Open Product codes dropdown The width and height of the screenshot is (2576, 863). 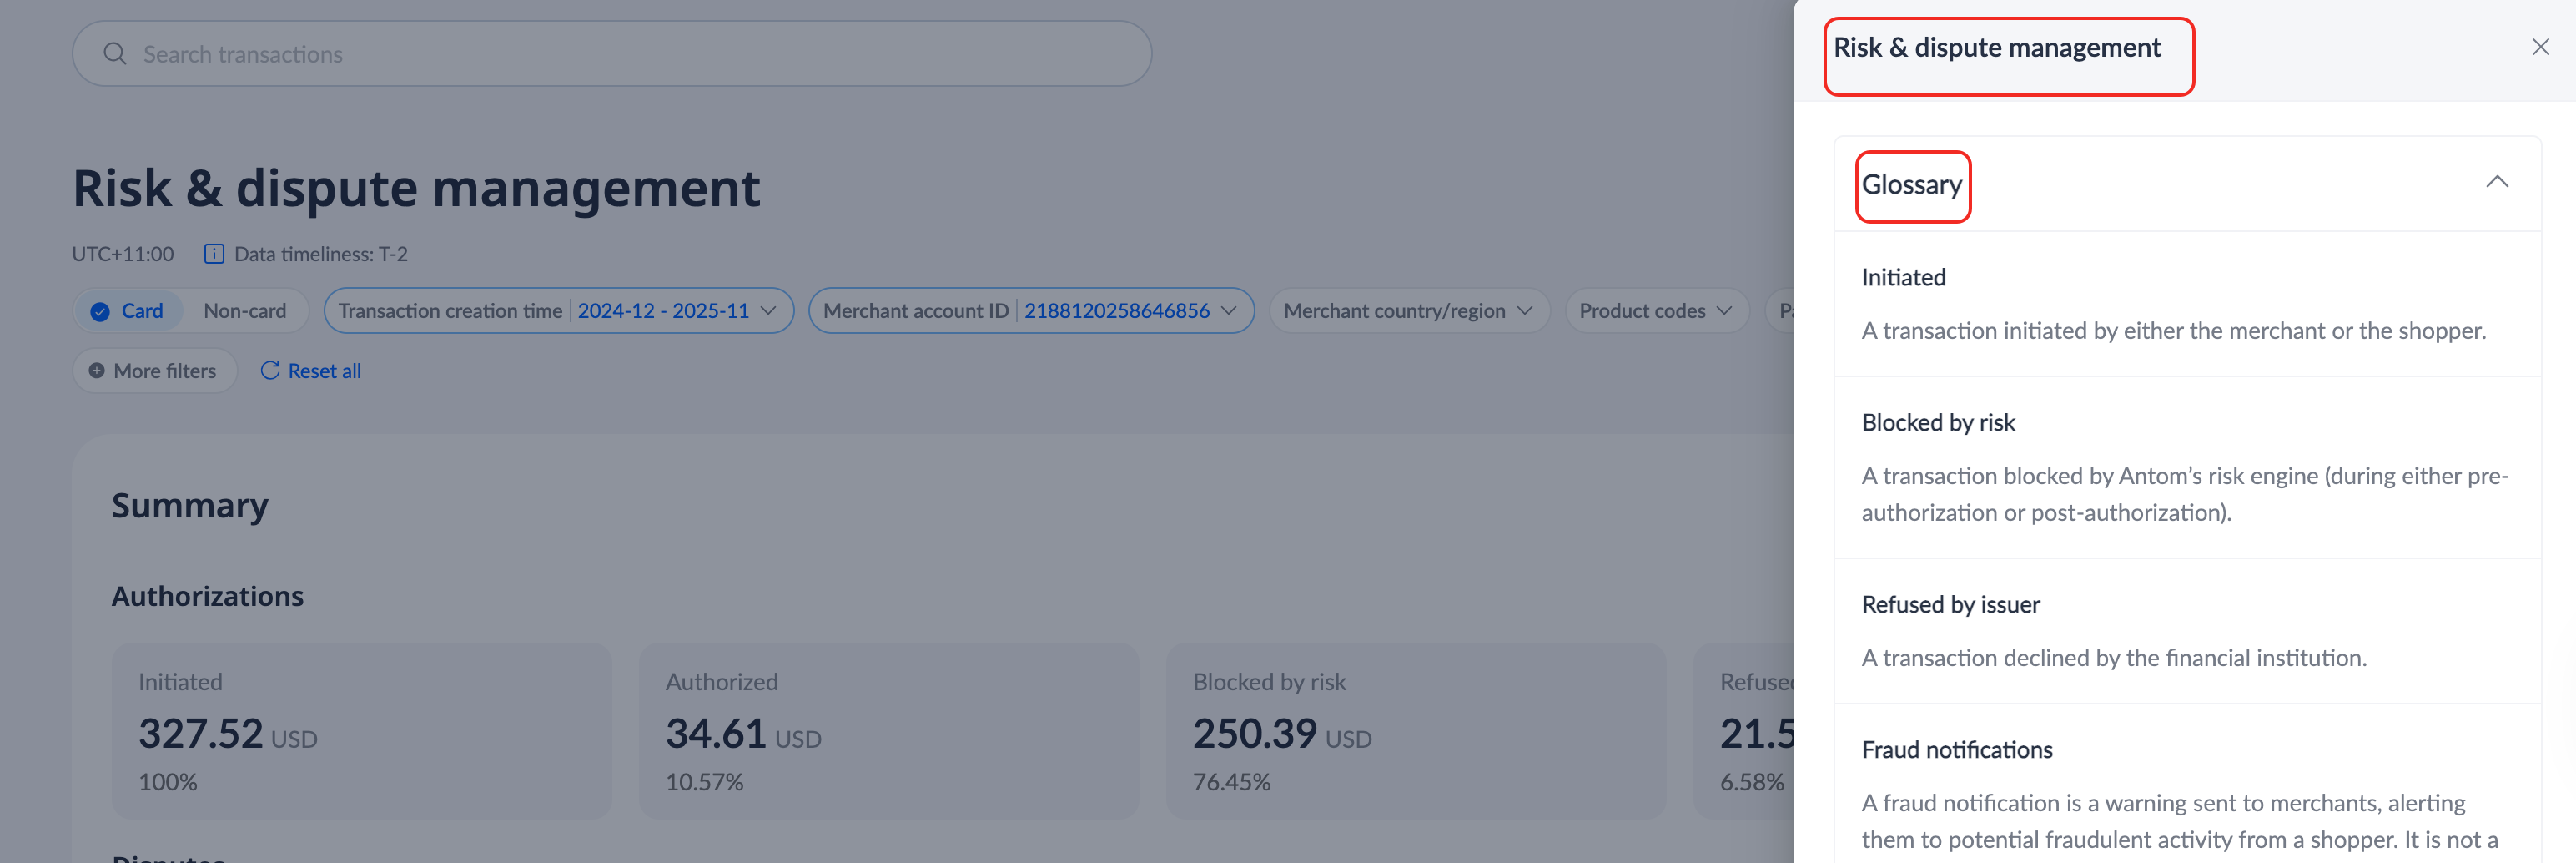[x=1655, y=311]
